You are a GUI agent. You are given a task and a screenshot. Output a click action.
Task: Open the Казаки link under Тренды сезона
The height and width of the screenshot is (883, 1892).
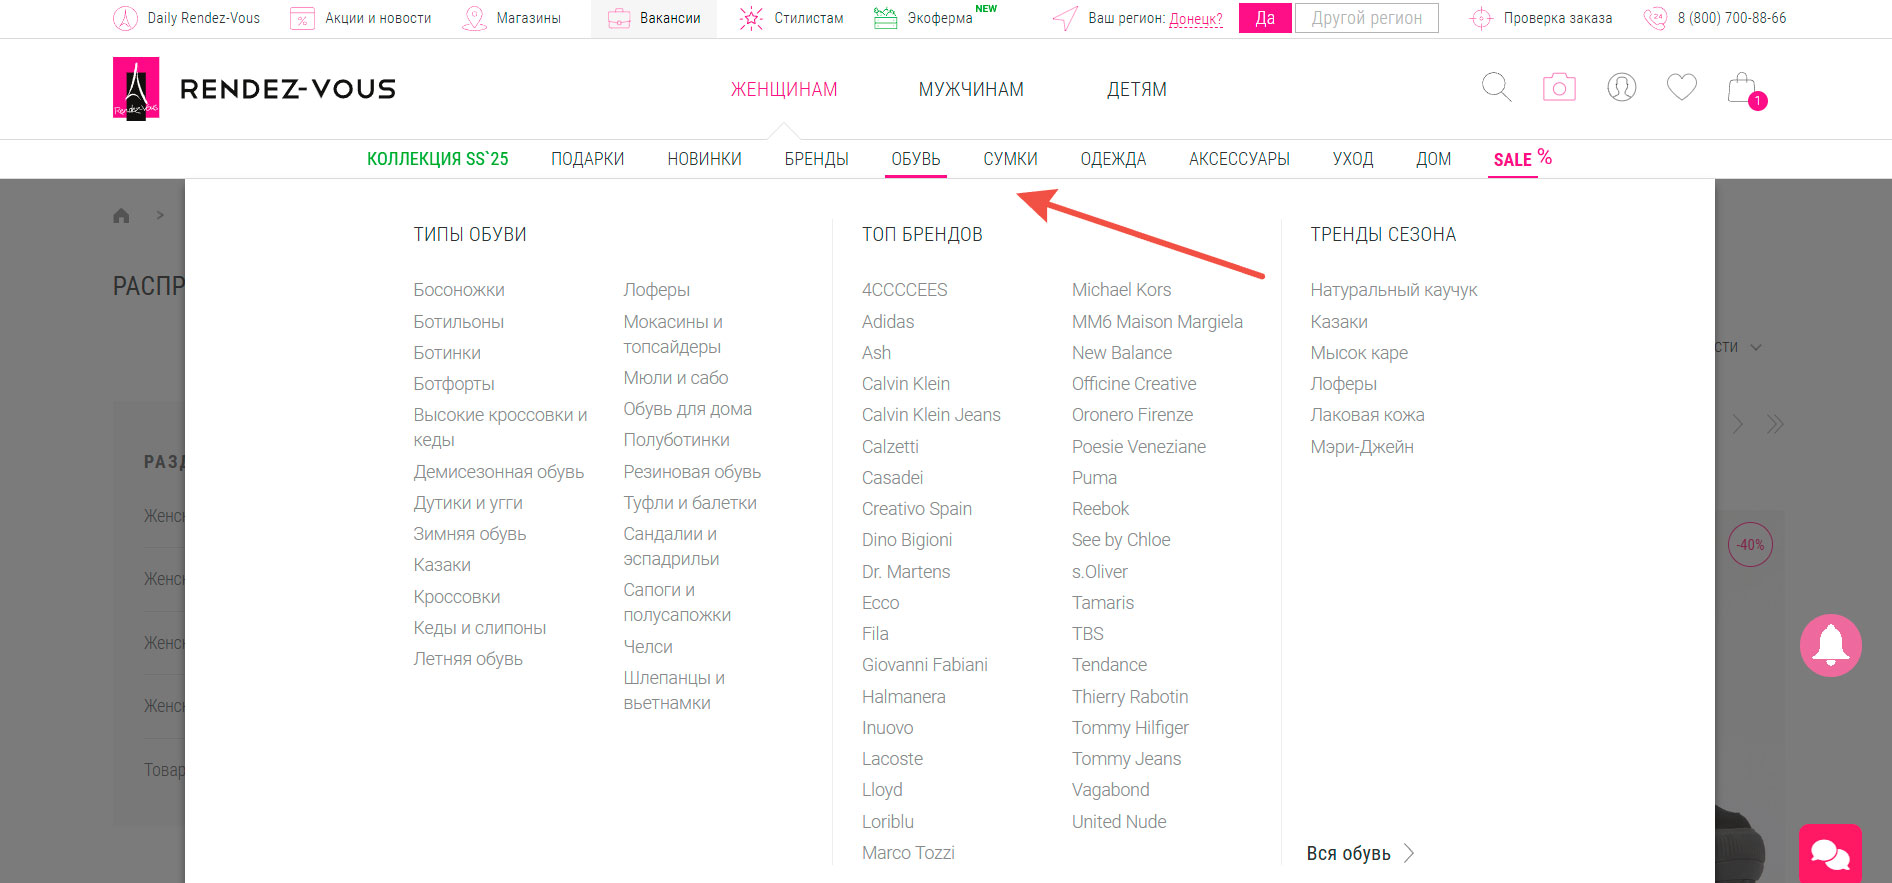click(1339, 322)
